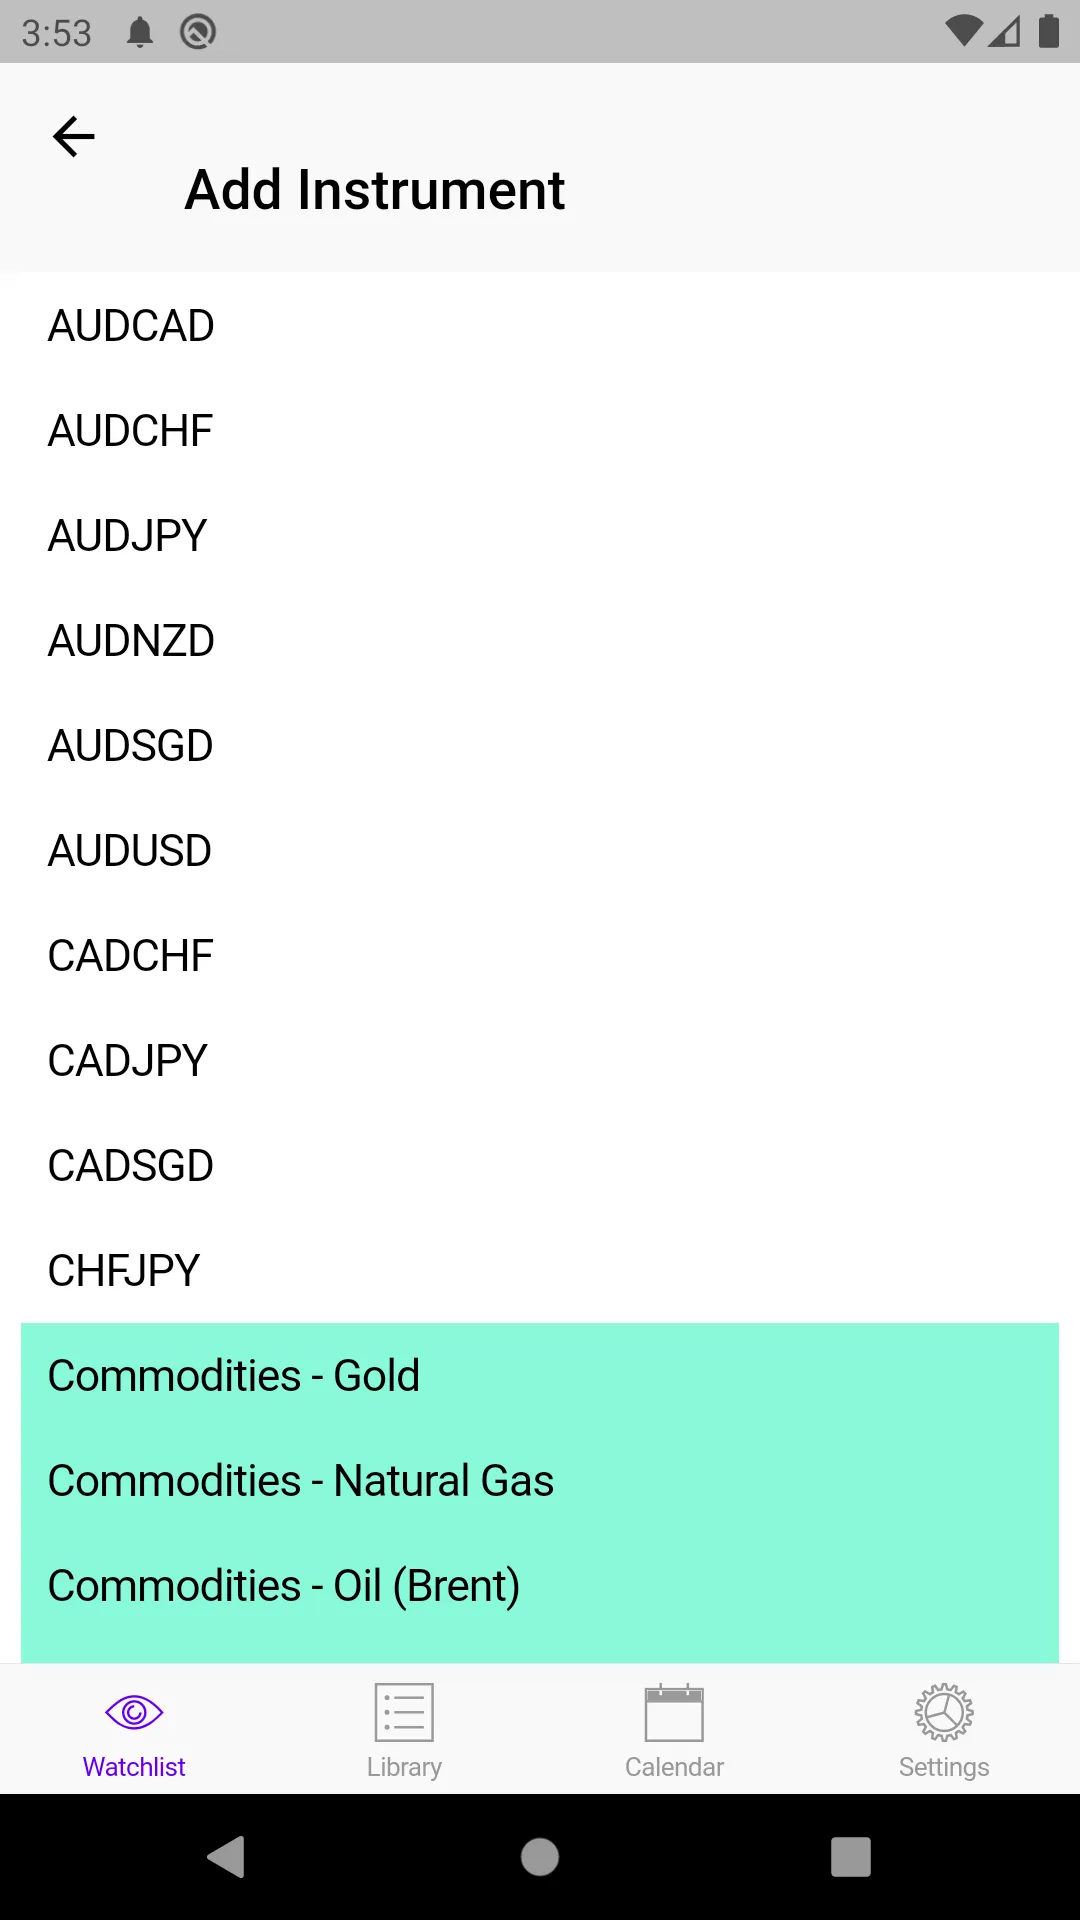The width and height of the screenshot is (1080, 1920).
Task: Switch to the Library tab label
Action: click(404, 1767)
